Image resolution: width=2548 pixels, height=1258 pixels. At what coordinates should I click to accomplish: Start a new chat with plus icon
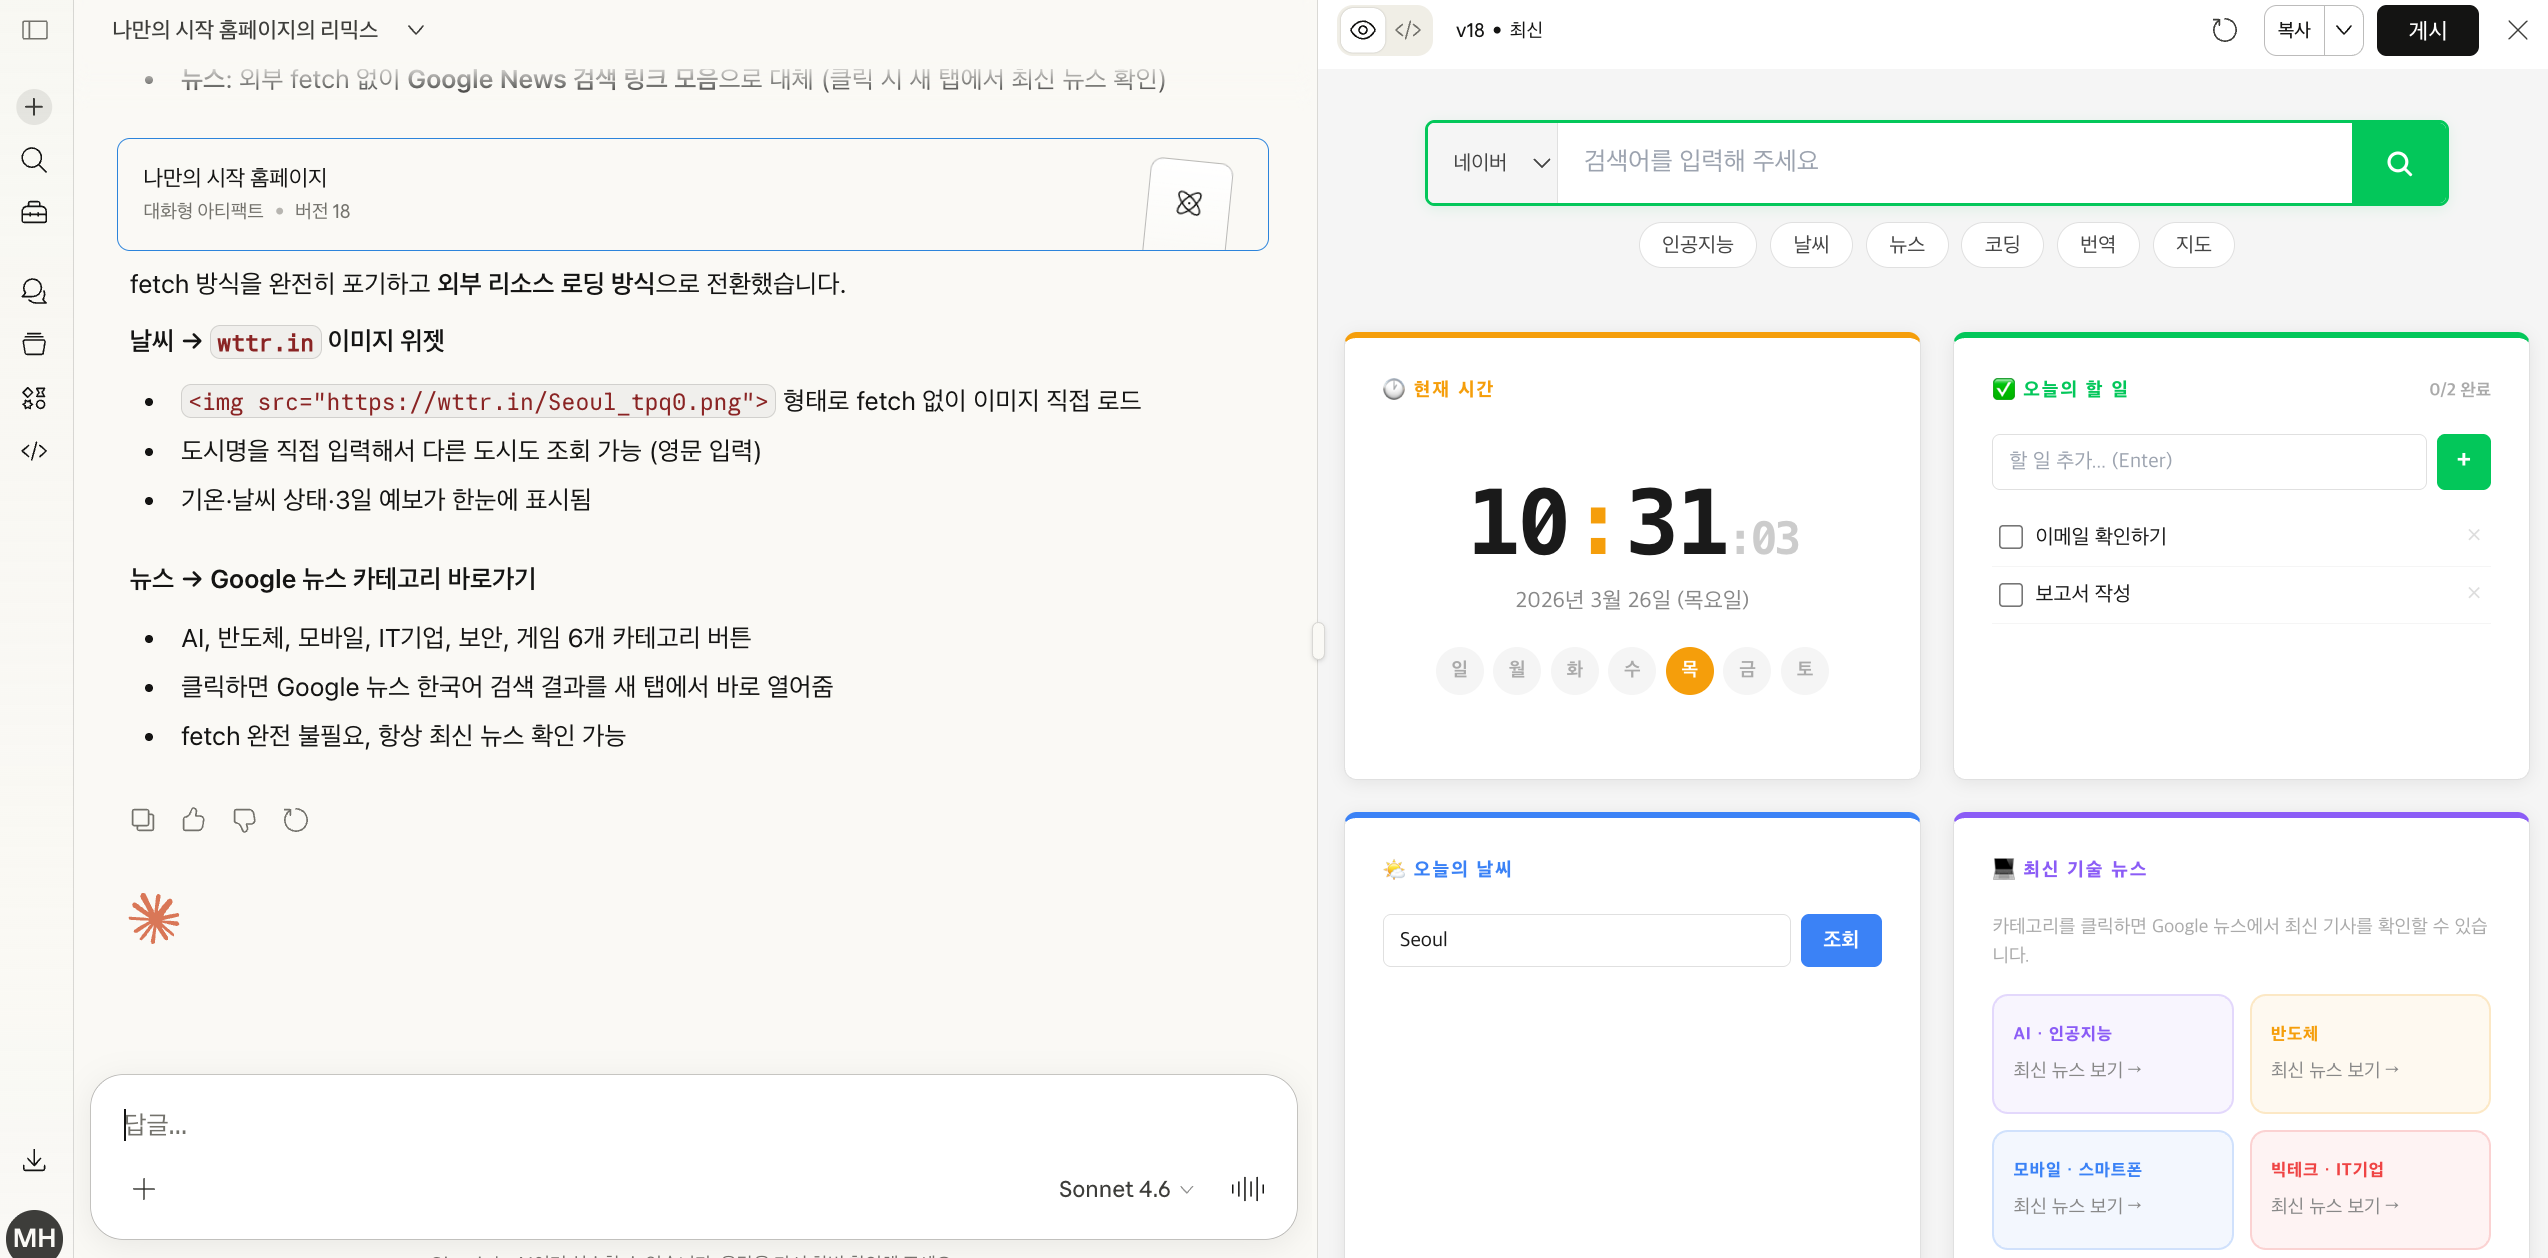tap(35, 107)
